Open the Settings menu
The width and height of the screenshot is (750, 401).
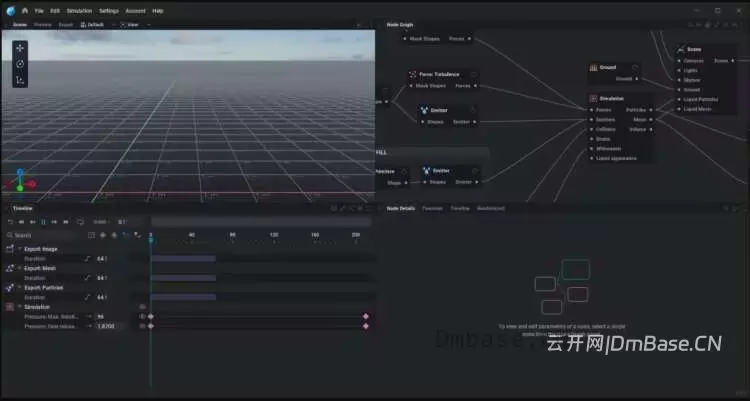click(x=109, y=11)
